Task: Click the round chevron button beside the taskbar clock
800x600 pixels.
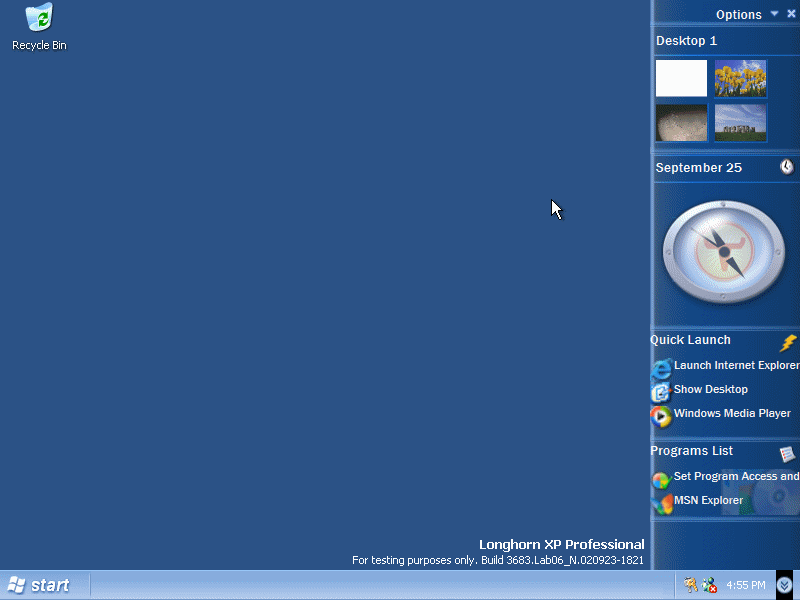Action: click(784, 585)
